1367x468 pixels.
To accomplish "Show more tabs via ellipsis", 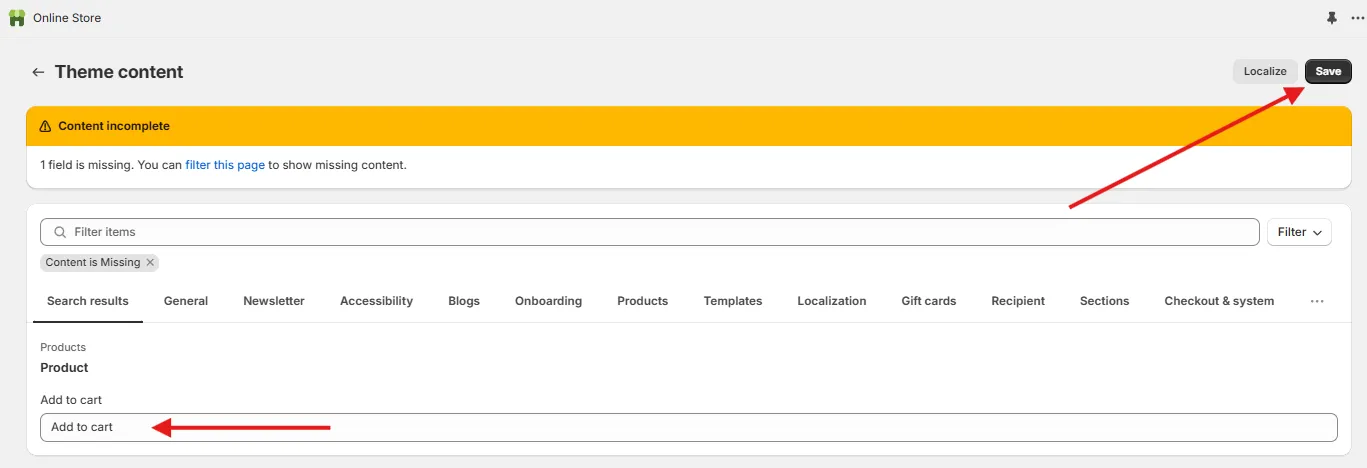I will tap(1317, 301).
